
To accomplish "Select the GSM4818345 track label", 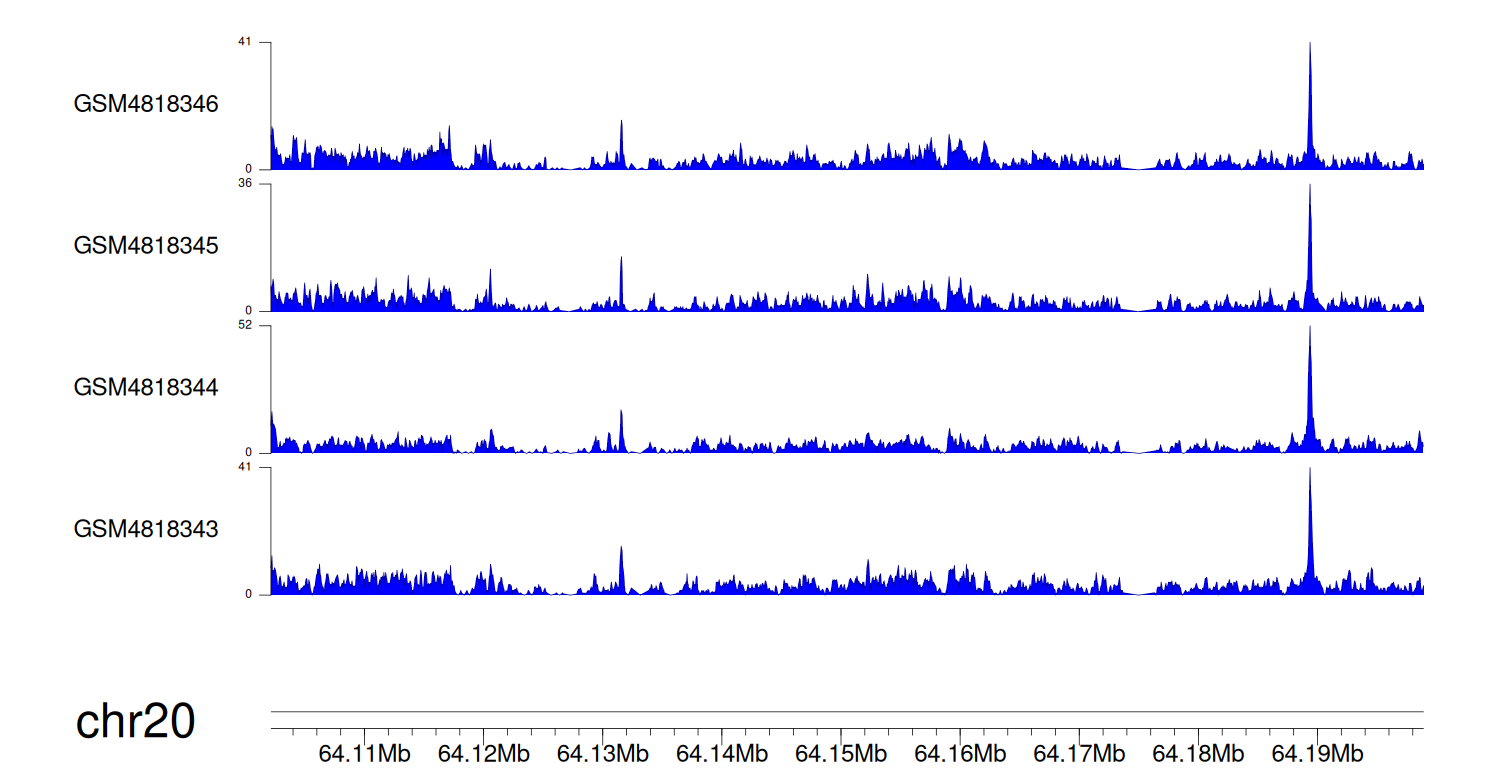I will click(x=146, y=246).
